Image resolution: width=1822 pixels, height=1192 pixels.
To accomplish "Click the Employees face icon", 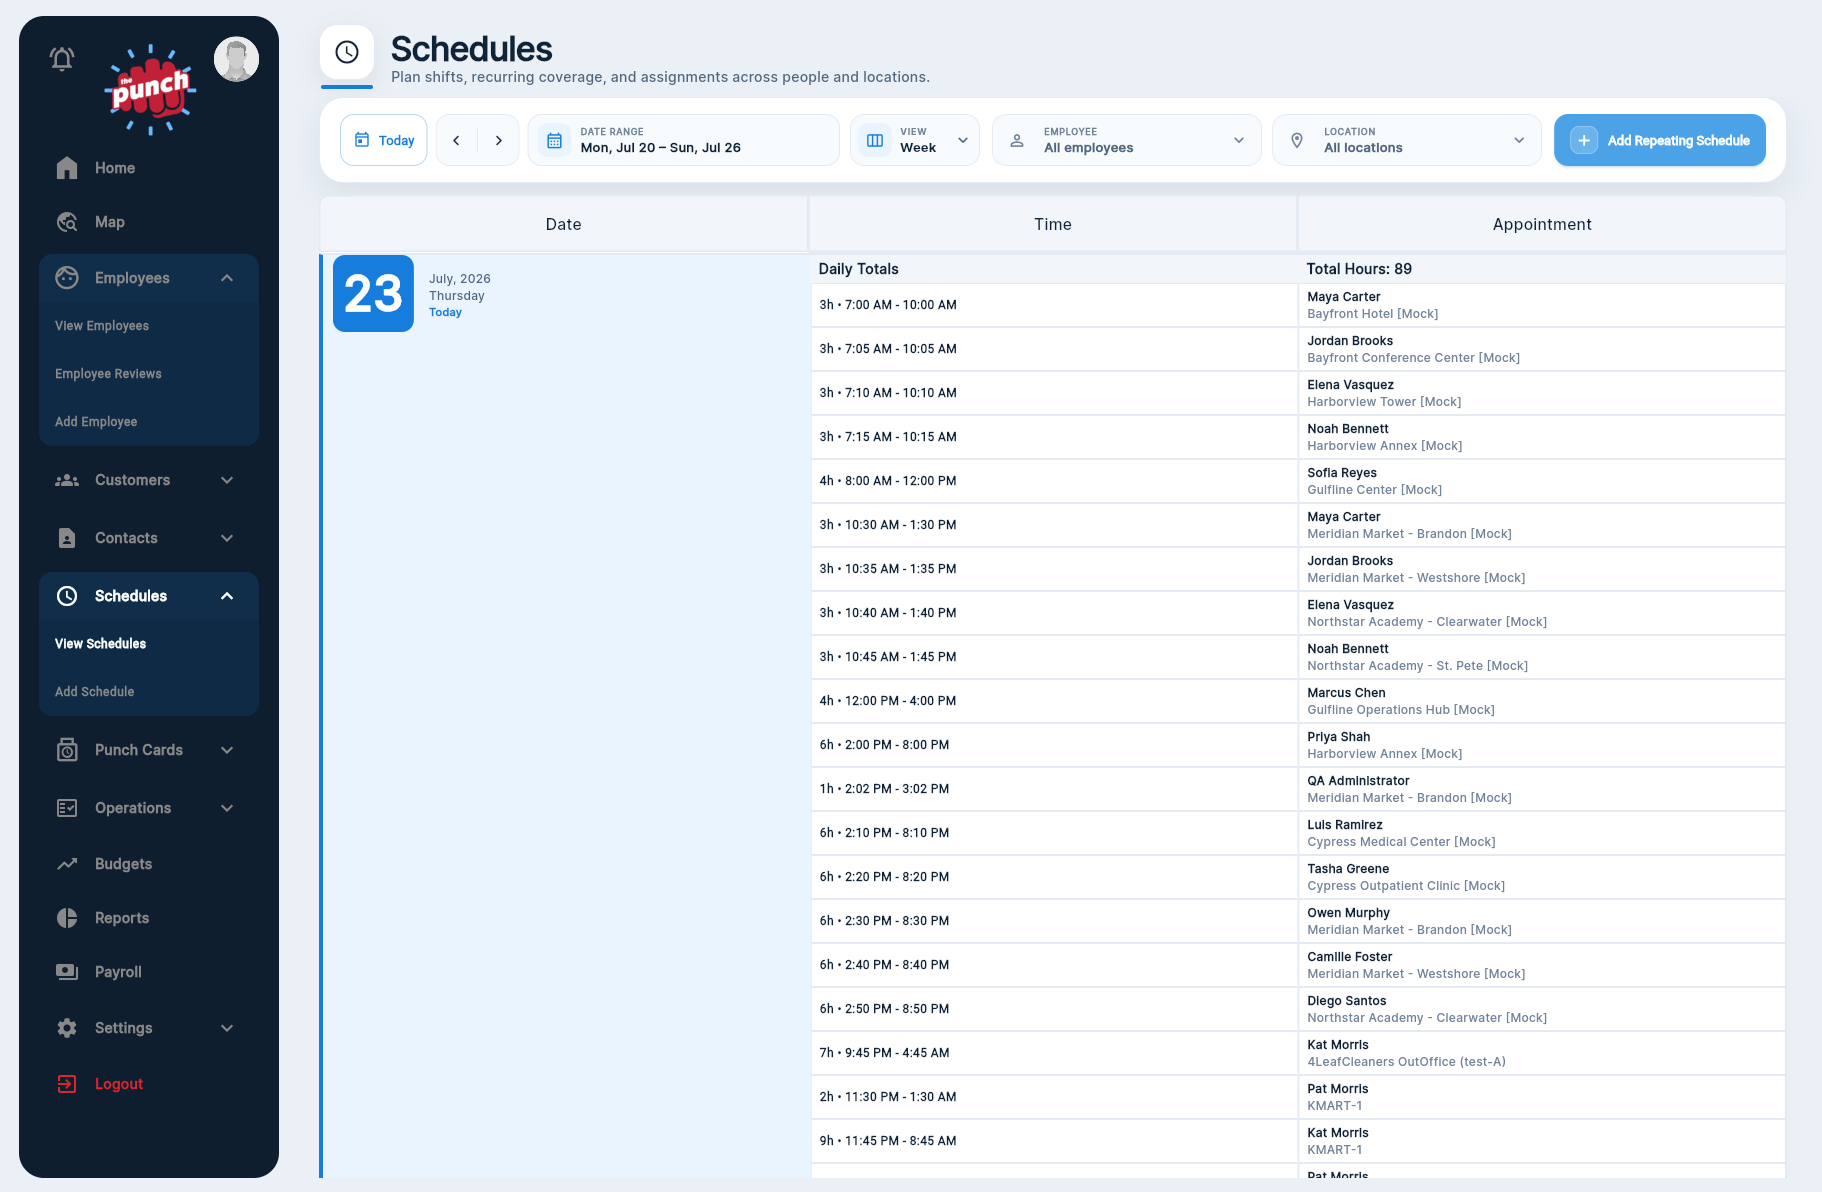I will 67,278.
